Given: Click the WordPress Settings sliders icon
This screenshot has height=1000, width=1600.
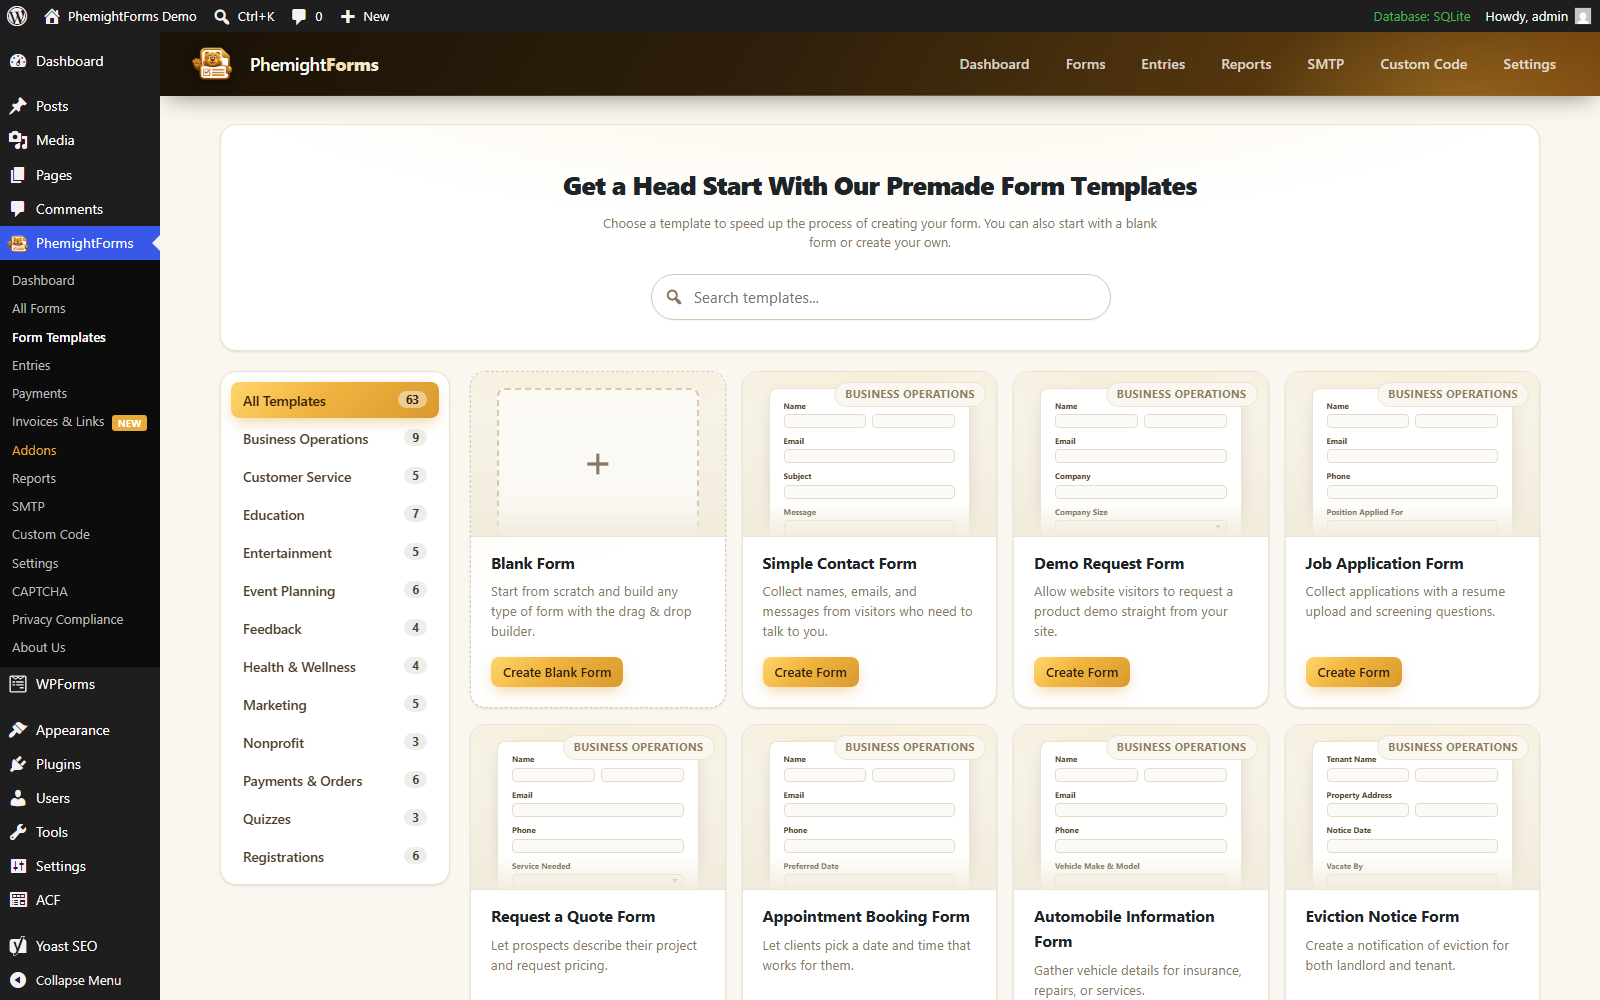Looking at the screenshot, I should 18,866.
